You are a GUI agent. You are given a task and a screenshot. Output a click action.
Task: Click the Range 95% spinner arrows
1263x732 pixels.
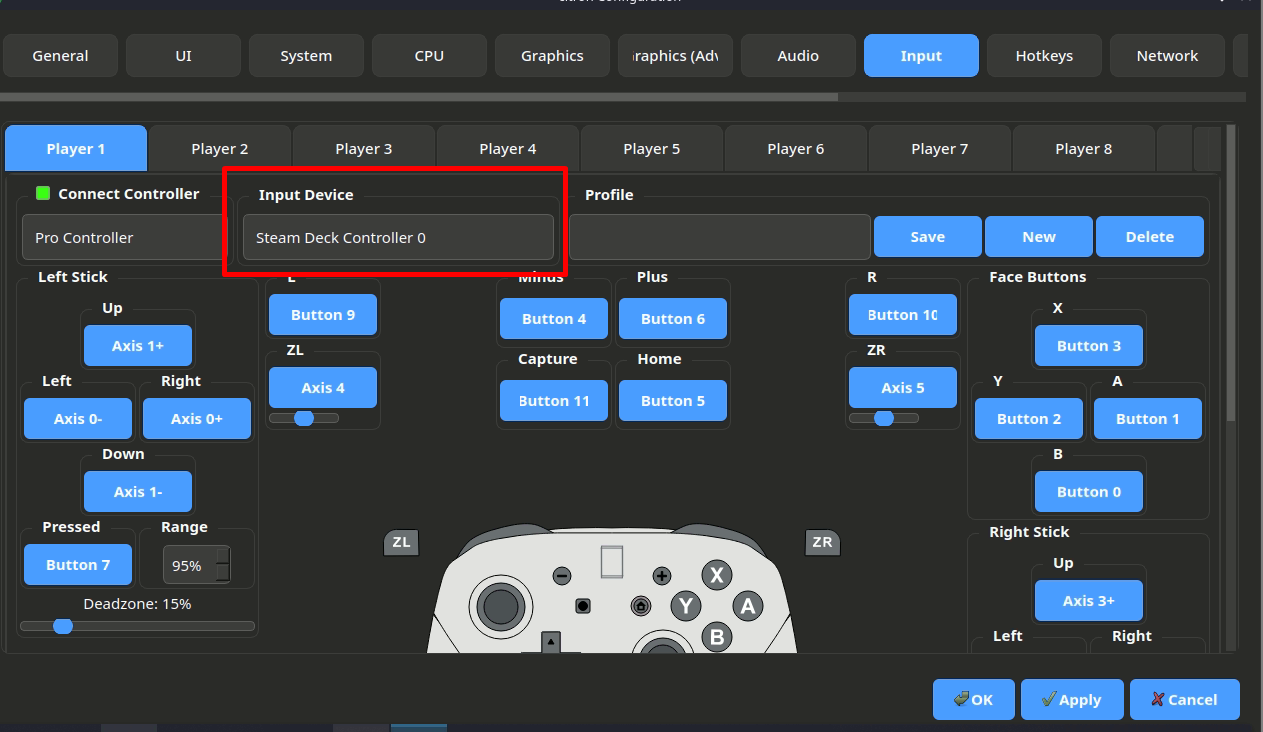click(222, 565)
